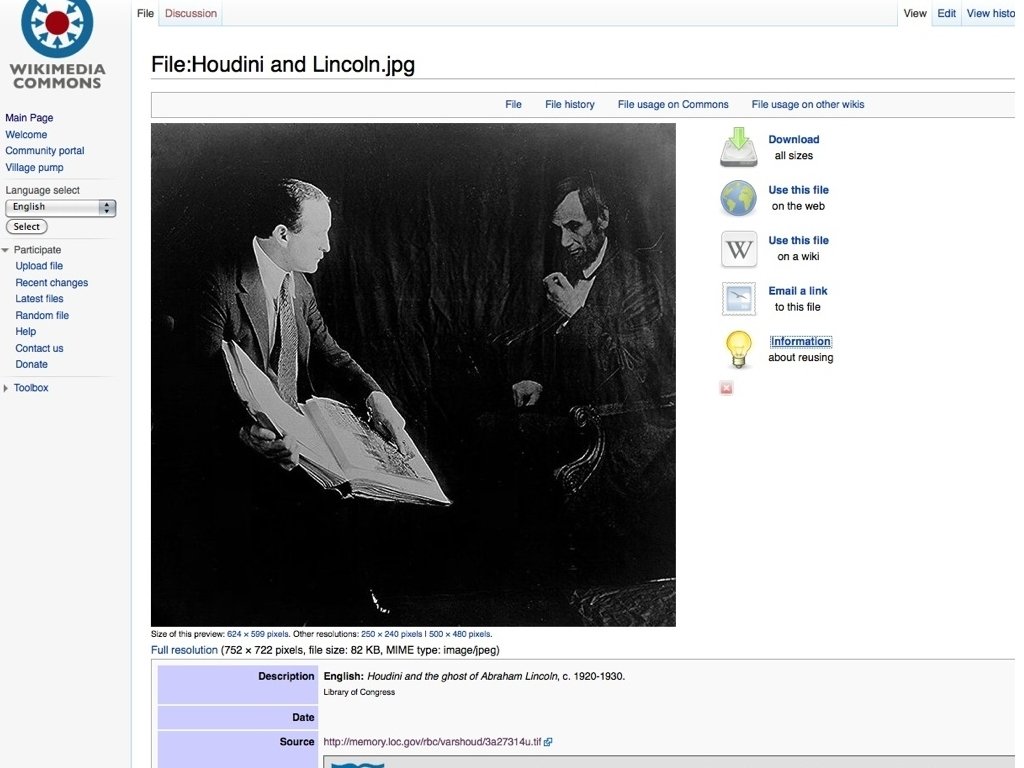
Task: Open the Full resolution link
Action: (184, 650)
